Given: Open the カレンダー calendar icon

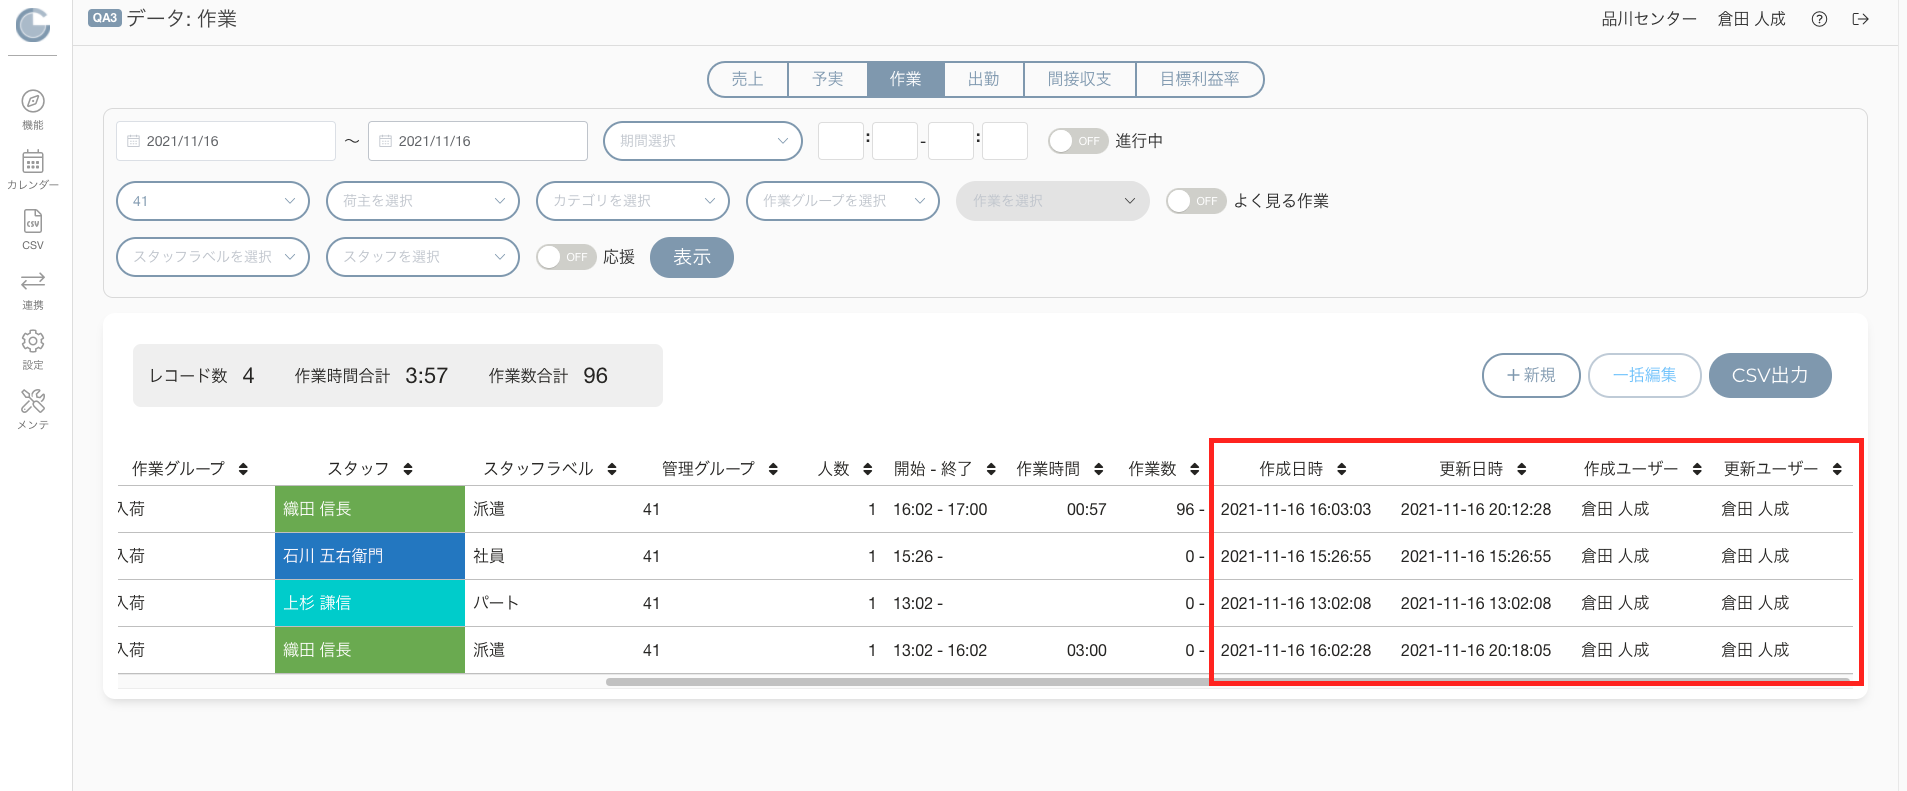Looking at the screenshot, I should pos(33,162).
